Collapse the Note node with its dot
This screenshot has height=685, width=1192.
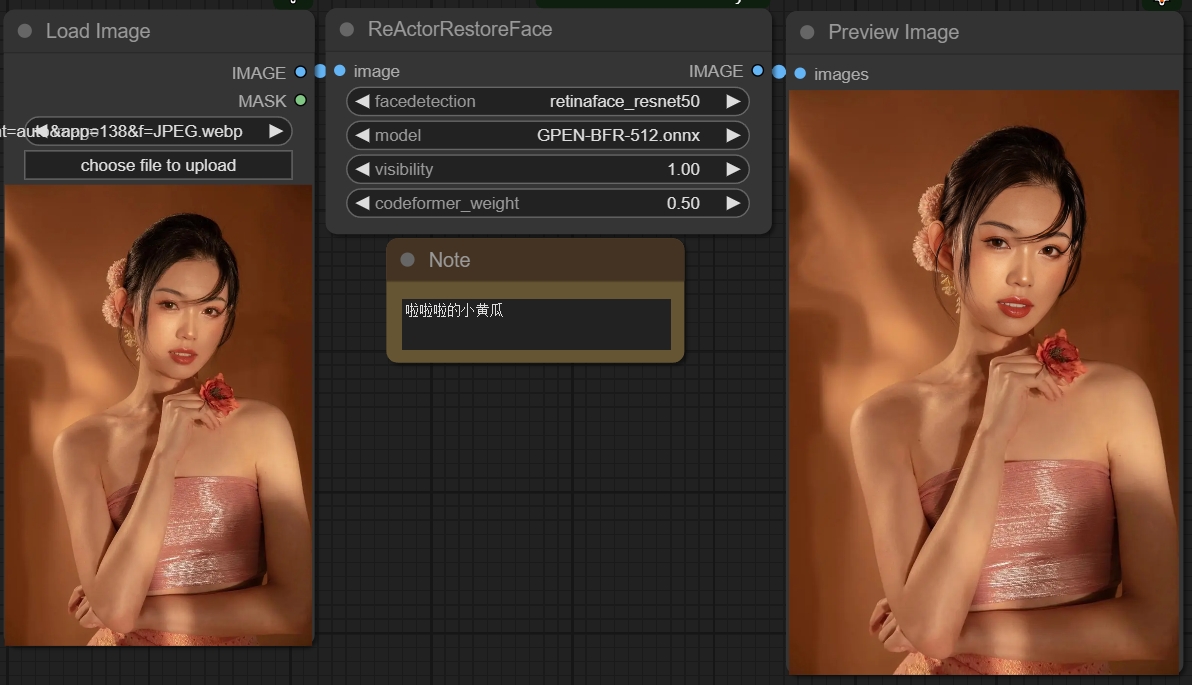click(407, 260)
